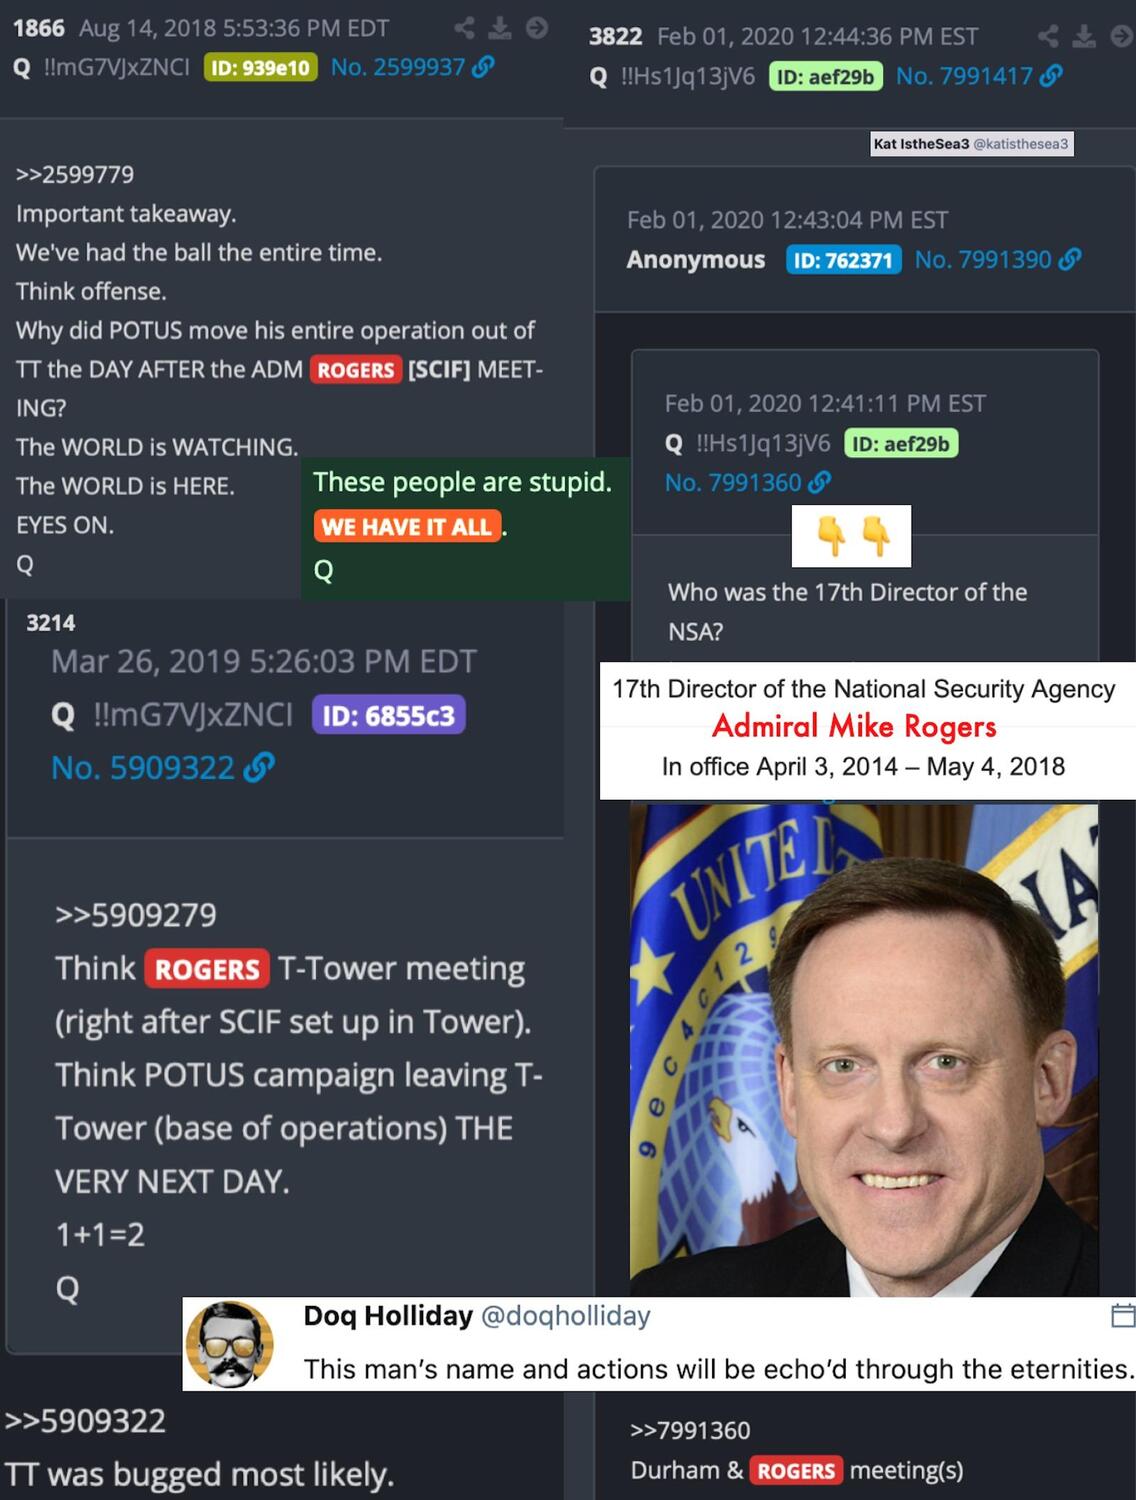The height and width of the screenshot is (1500, 1136).
Task: Follow the >>5909279 reply reference
Action: click(x=135, y=915)
